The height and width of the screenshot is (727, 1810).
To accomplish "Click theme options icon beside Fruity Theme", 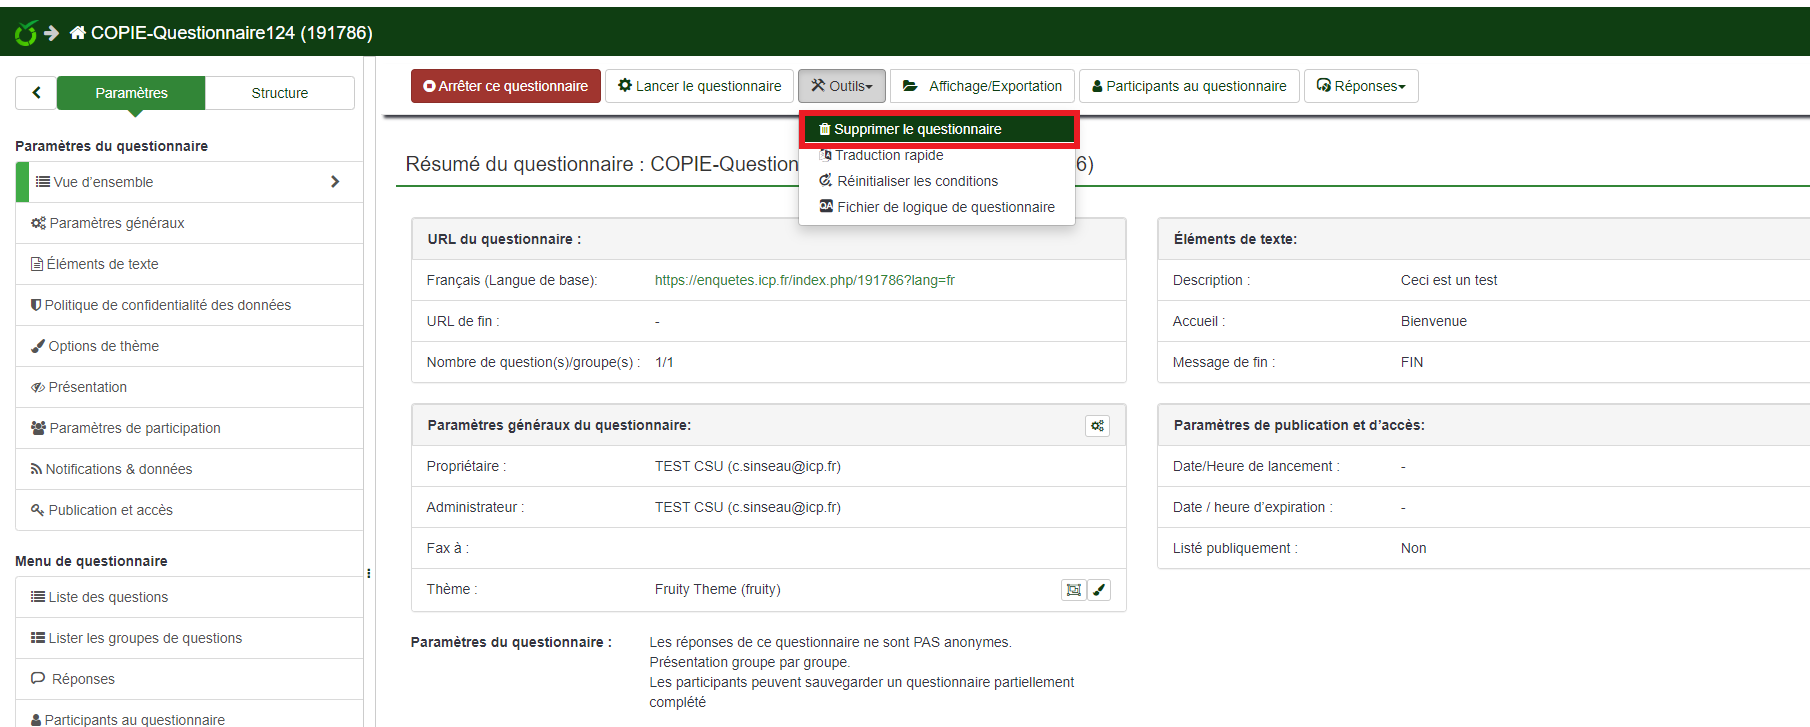I will pyautogui.click(x=1073, y=590).
